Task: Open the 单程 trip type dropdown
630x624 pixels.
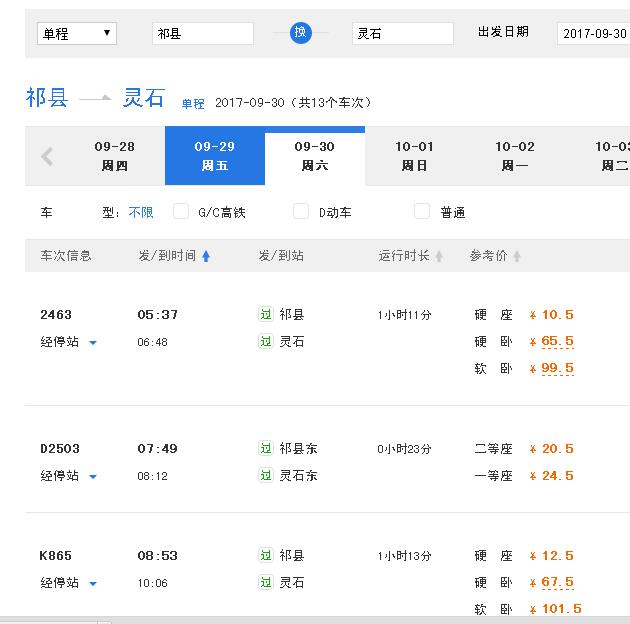Action: pyautogui.click(x=77, y=33)
